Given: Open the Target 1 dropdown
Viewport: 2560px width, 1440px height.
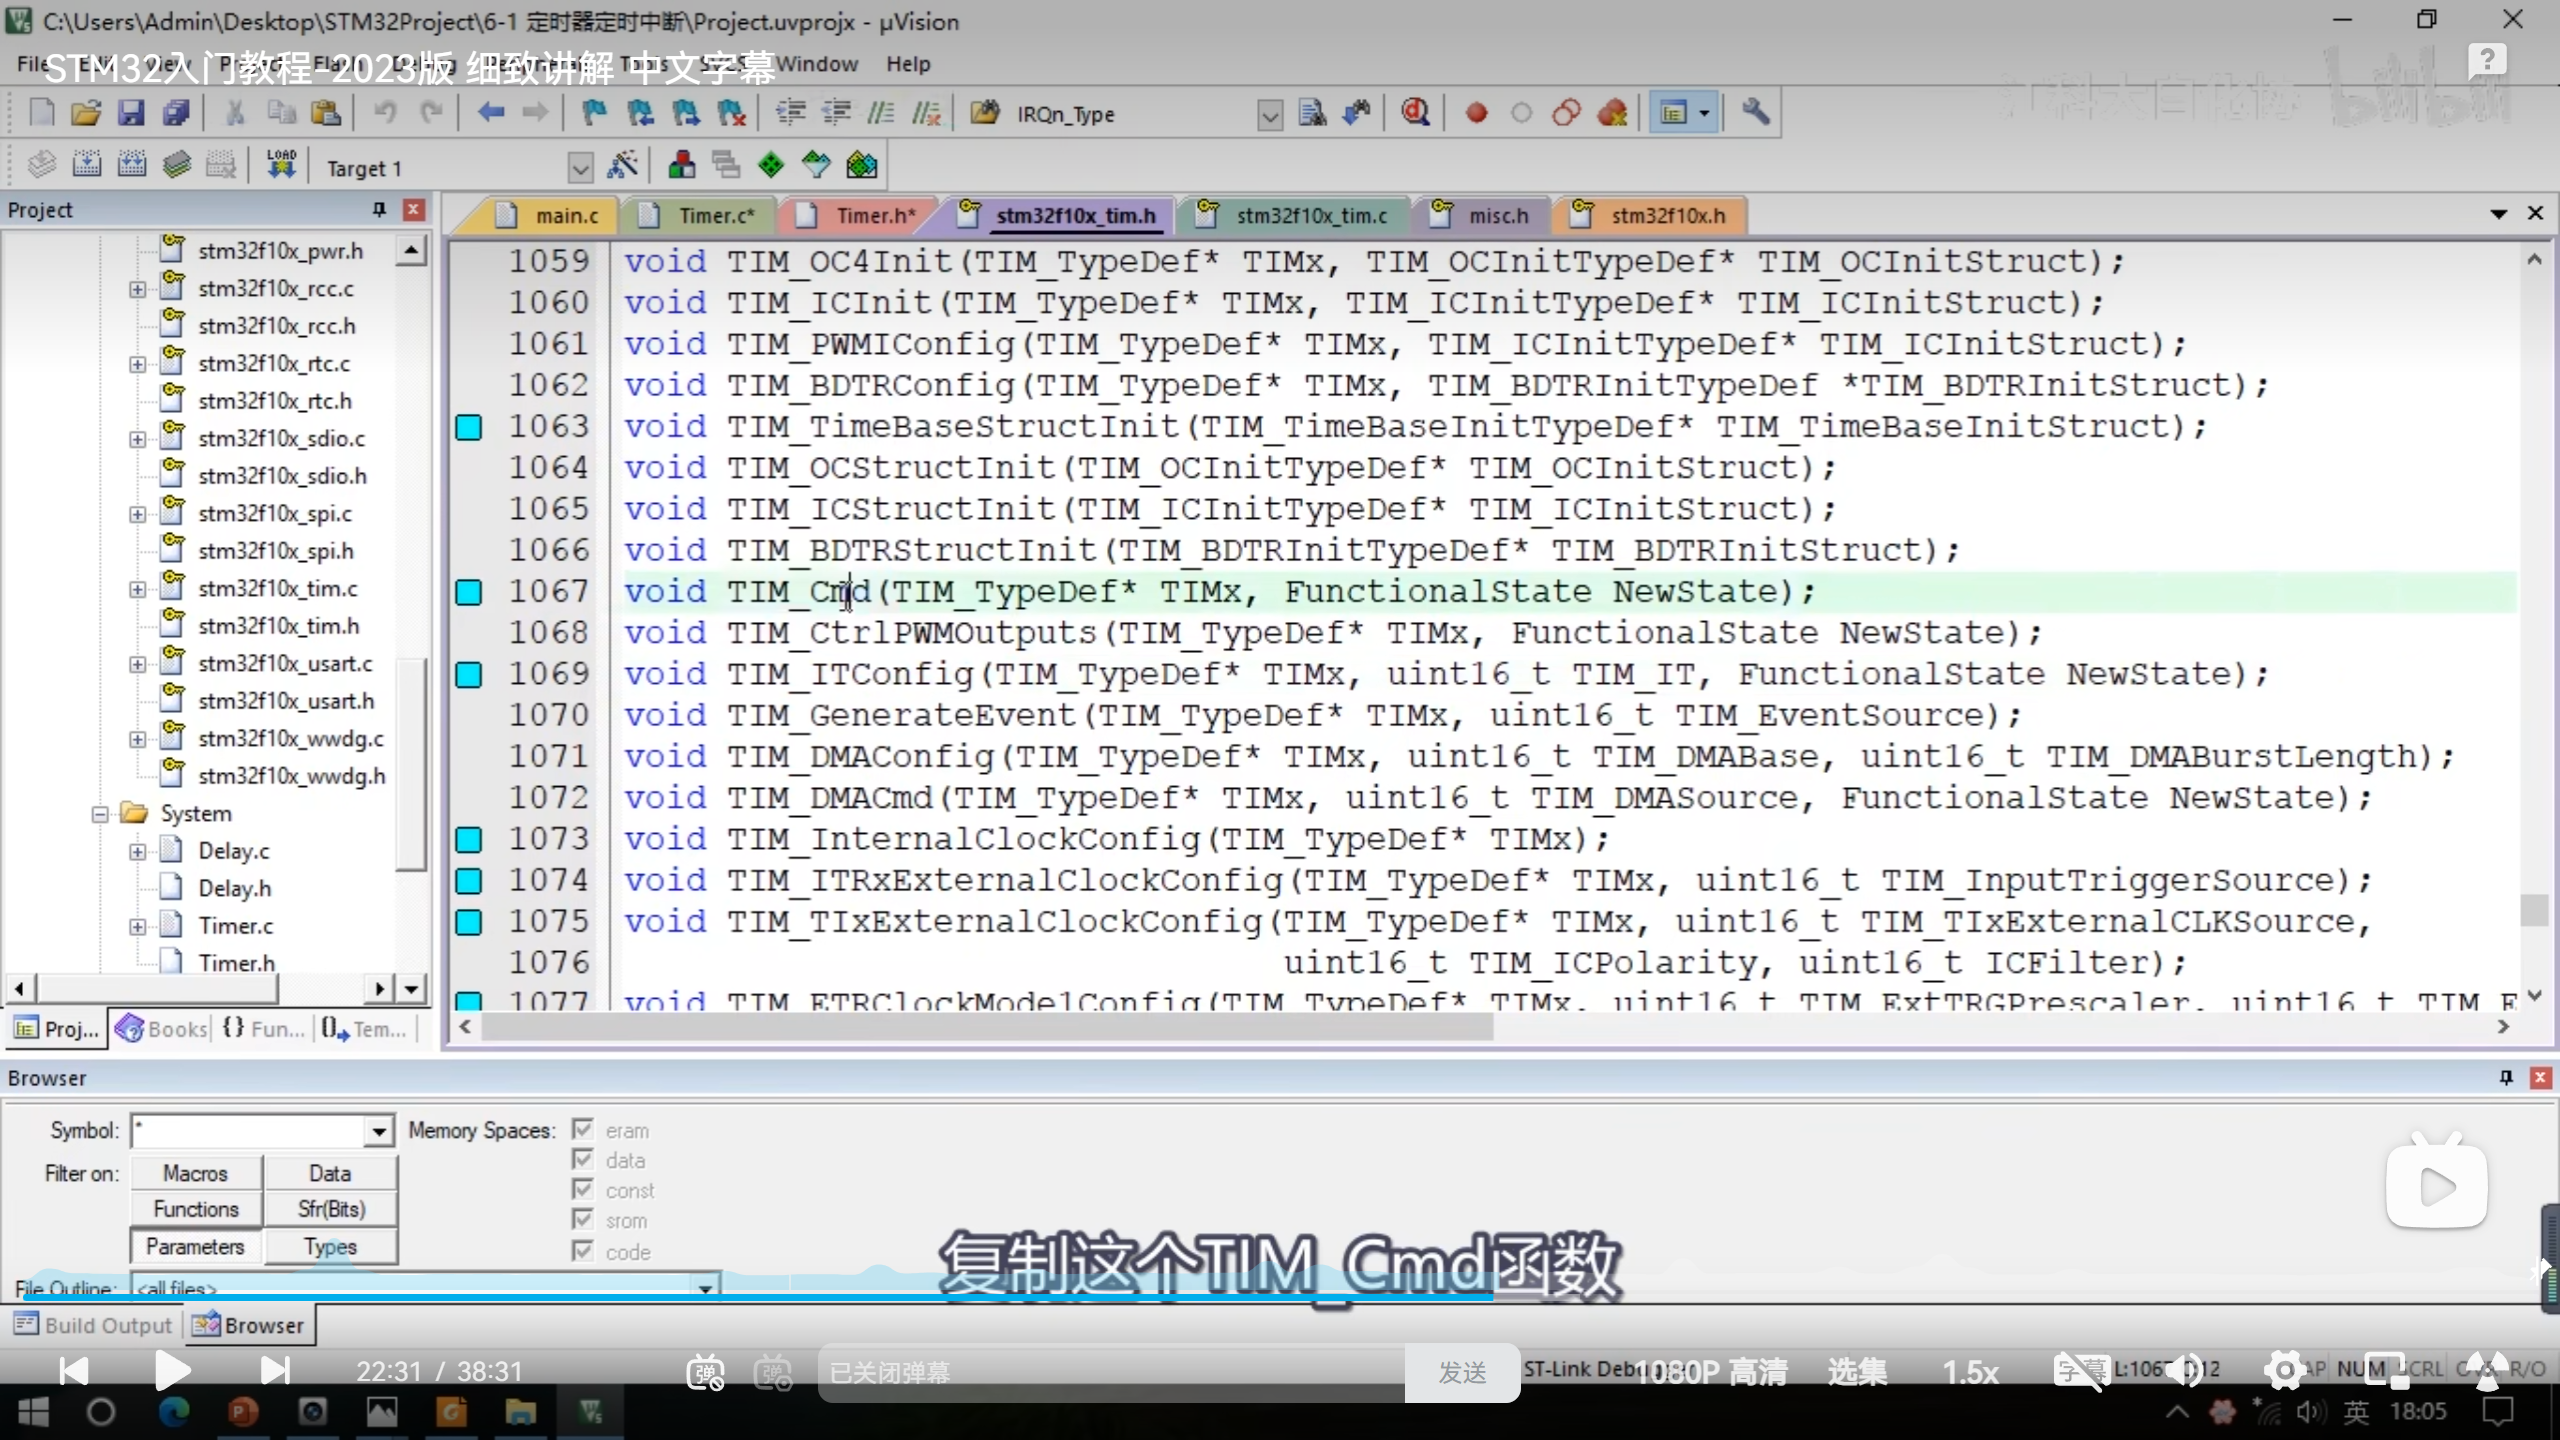Looking at the screenshot, I should 580,168.
